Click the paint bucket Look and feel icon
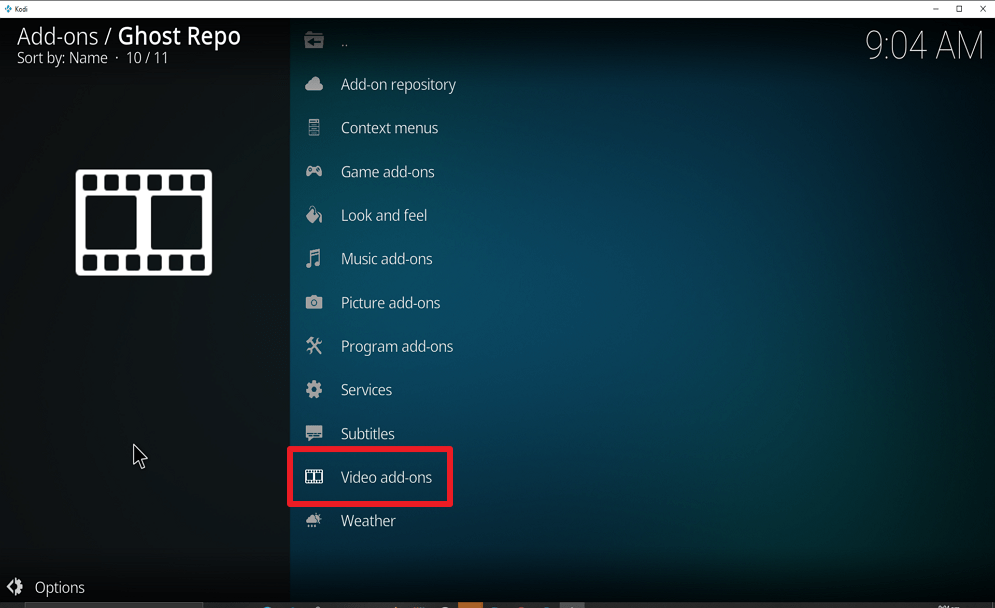The image size is (995, 608). point(313,215)
